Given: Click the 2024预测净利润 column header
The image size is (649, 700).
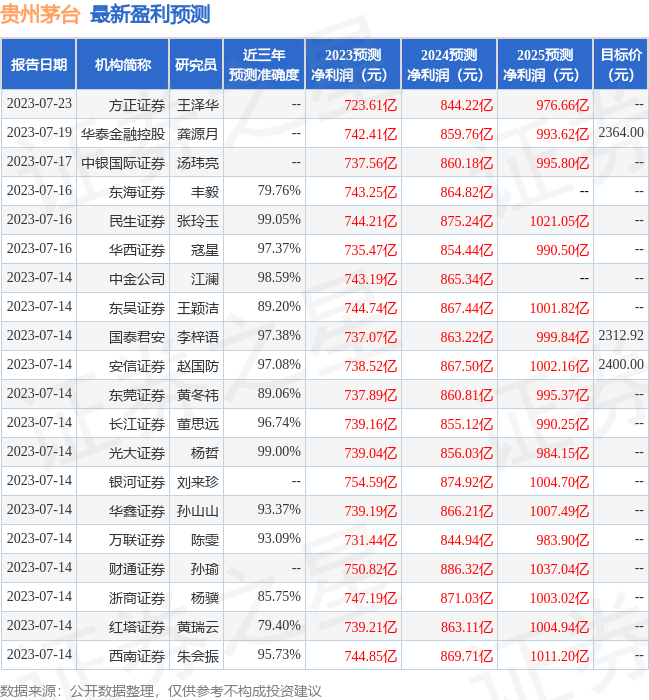Looking at the screenshot, I should tap(449, 65).
